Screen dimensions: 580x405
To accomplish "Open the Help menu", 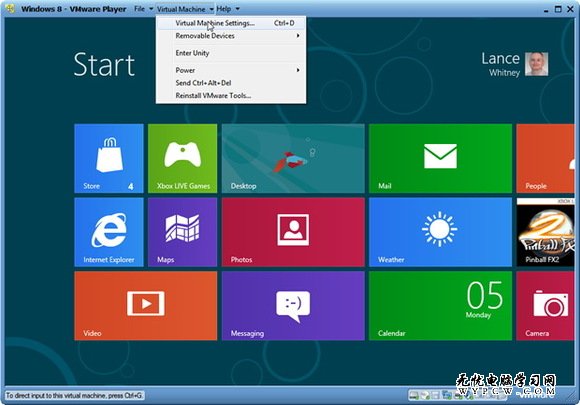I will point(224,9).
